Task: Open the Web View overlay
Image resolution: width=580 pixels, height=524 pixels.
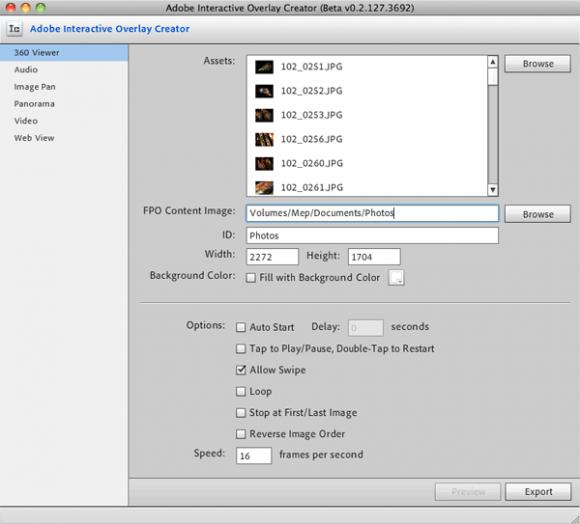Action: 64,138
